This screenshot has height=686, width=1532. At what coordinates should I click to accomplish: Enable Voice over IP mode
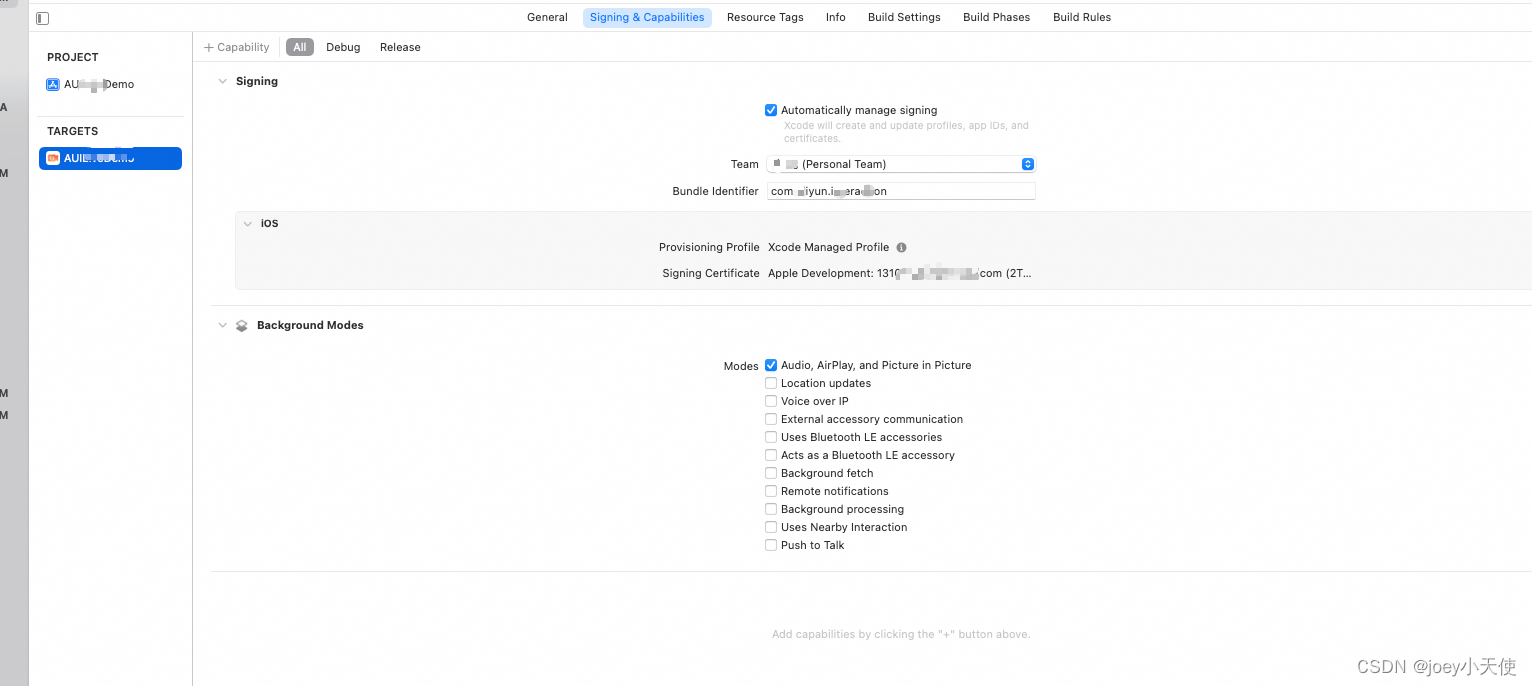[x=771, y=401]
